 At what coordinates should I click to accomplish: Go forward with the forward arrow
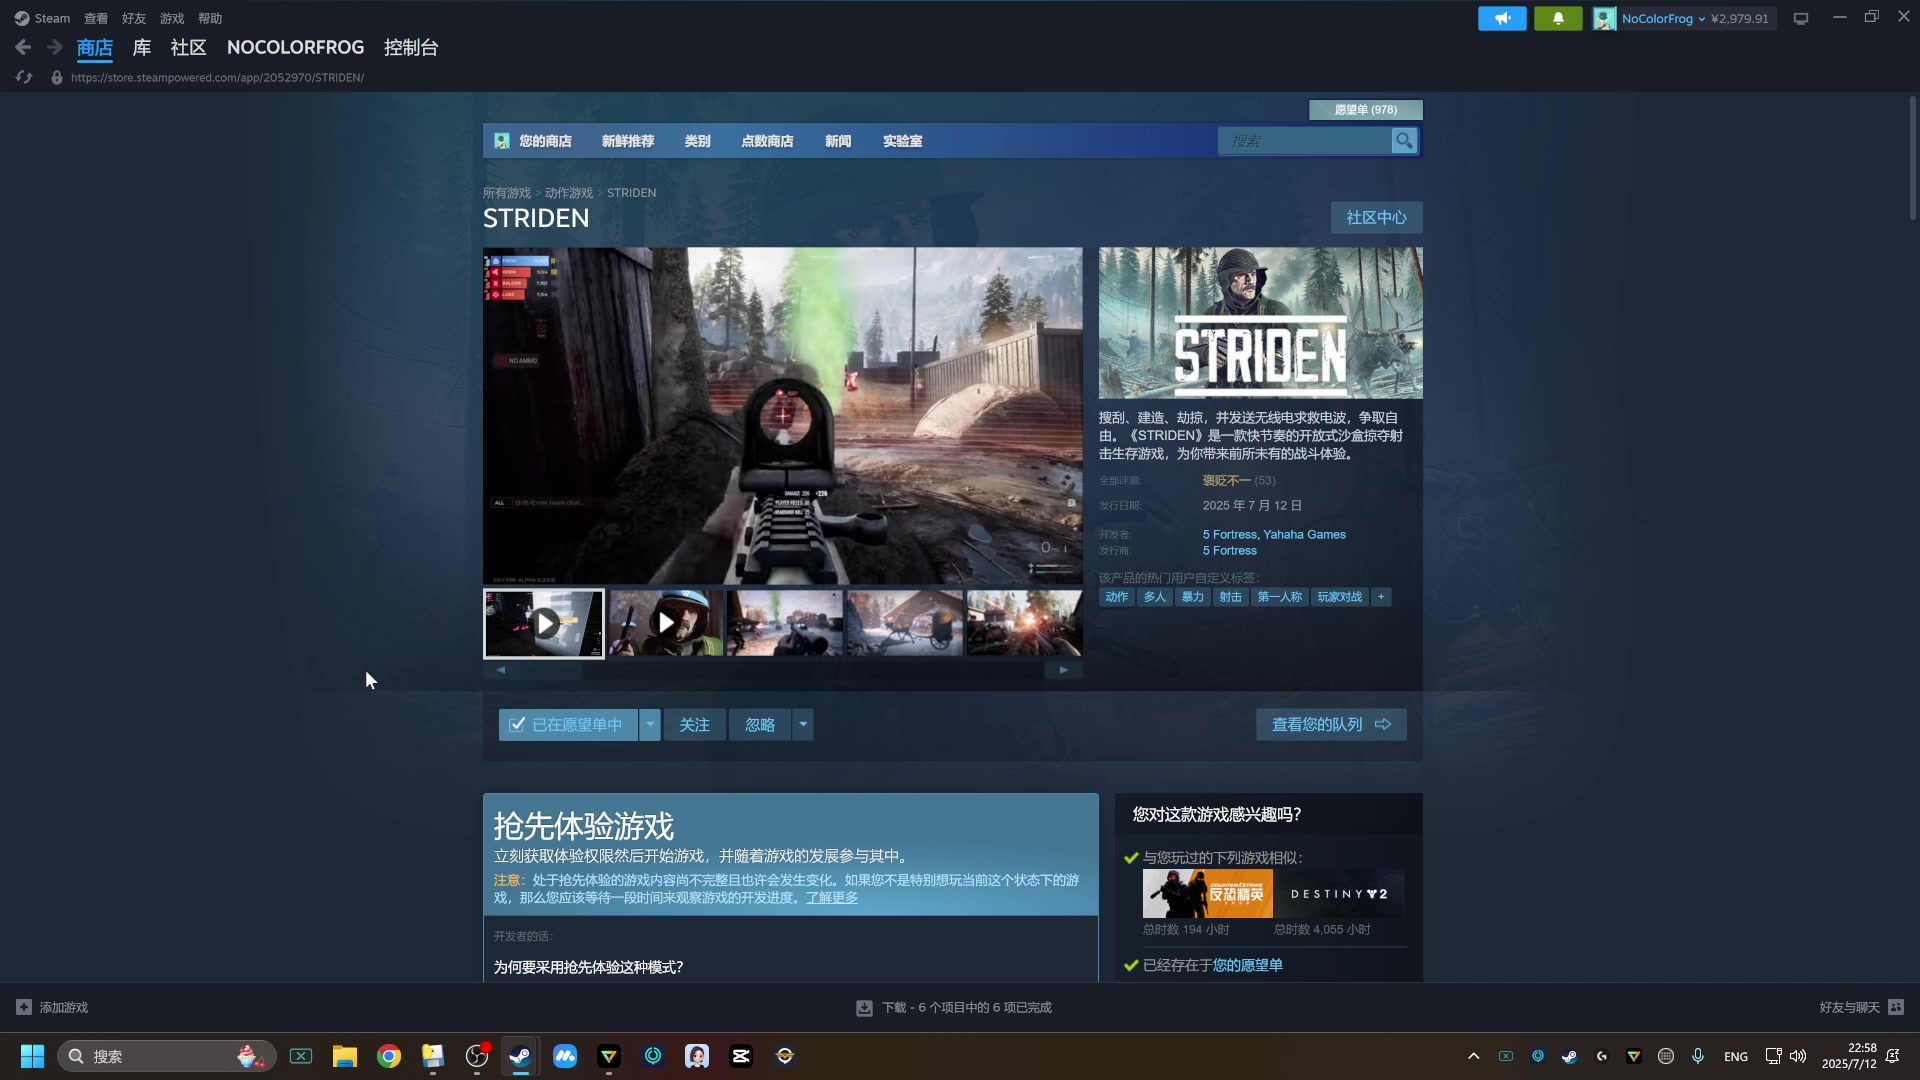pos(55,47)
